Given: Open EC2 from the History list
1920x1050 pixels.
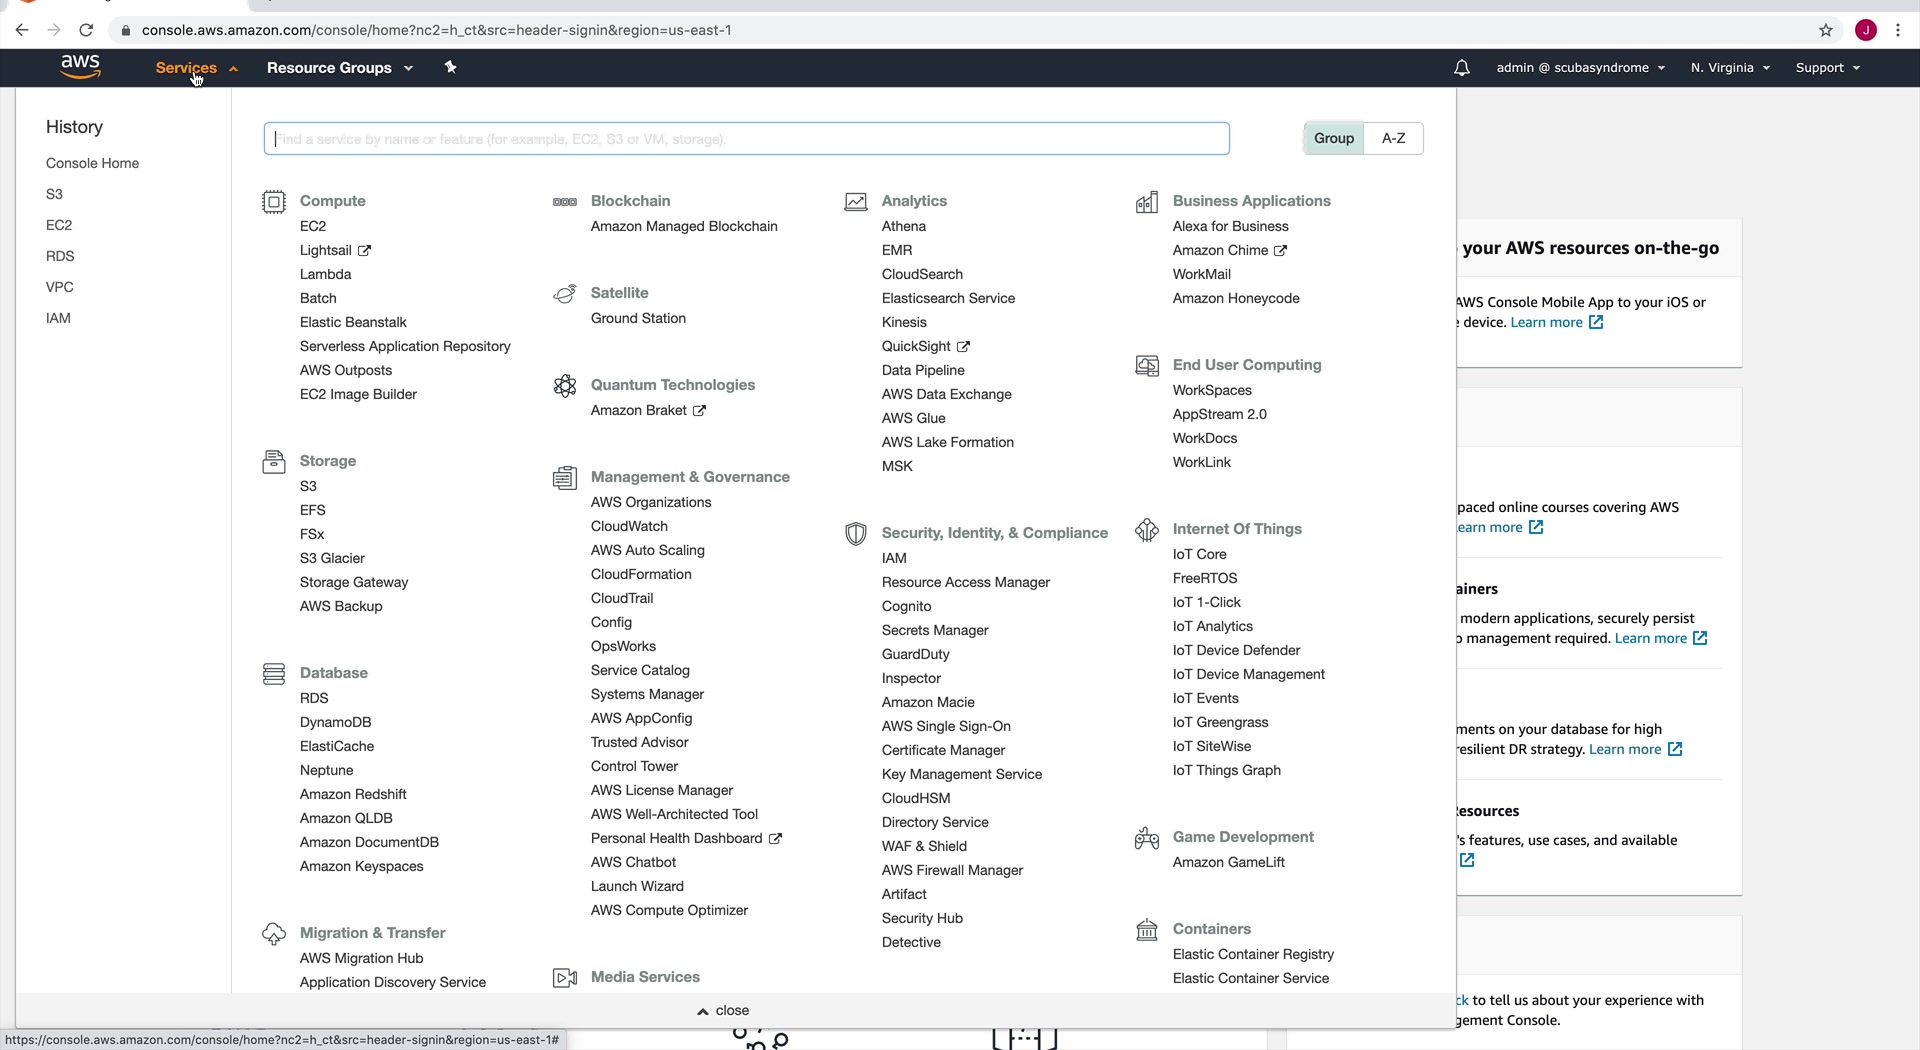Looking at the screenshot, I should tap(59, 225).
